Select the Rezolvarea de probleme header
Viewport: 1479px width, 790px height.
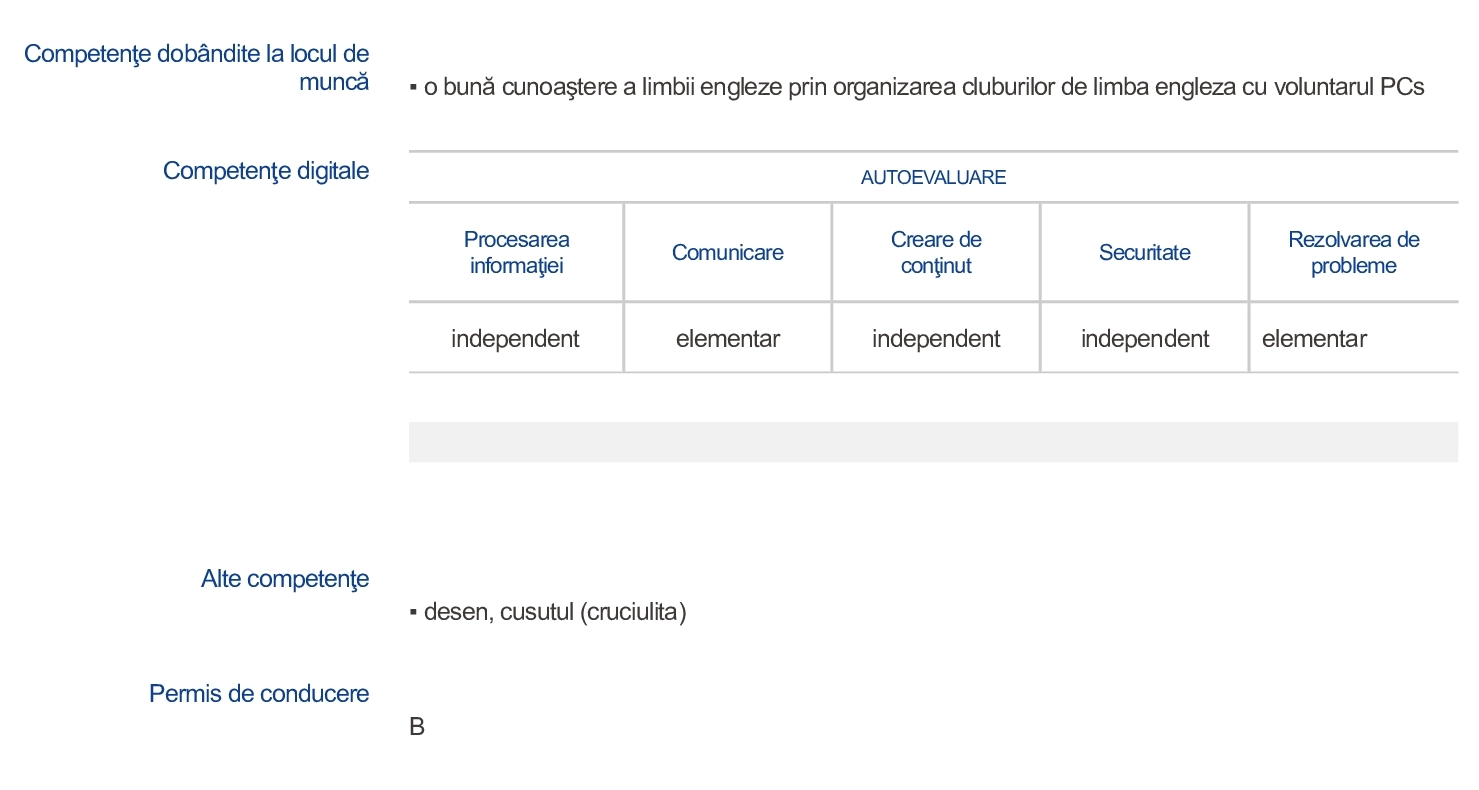click(1353, 253)
